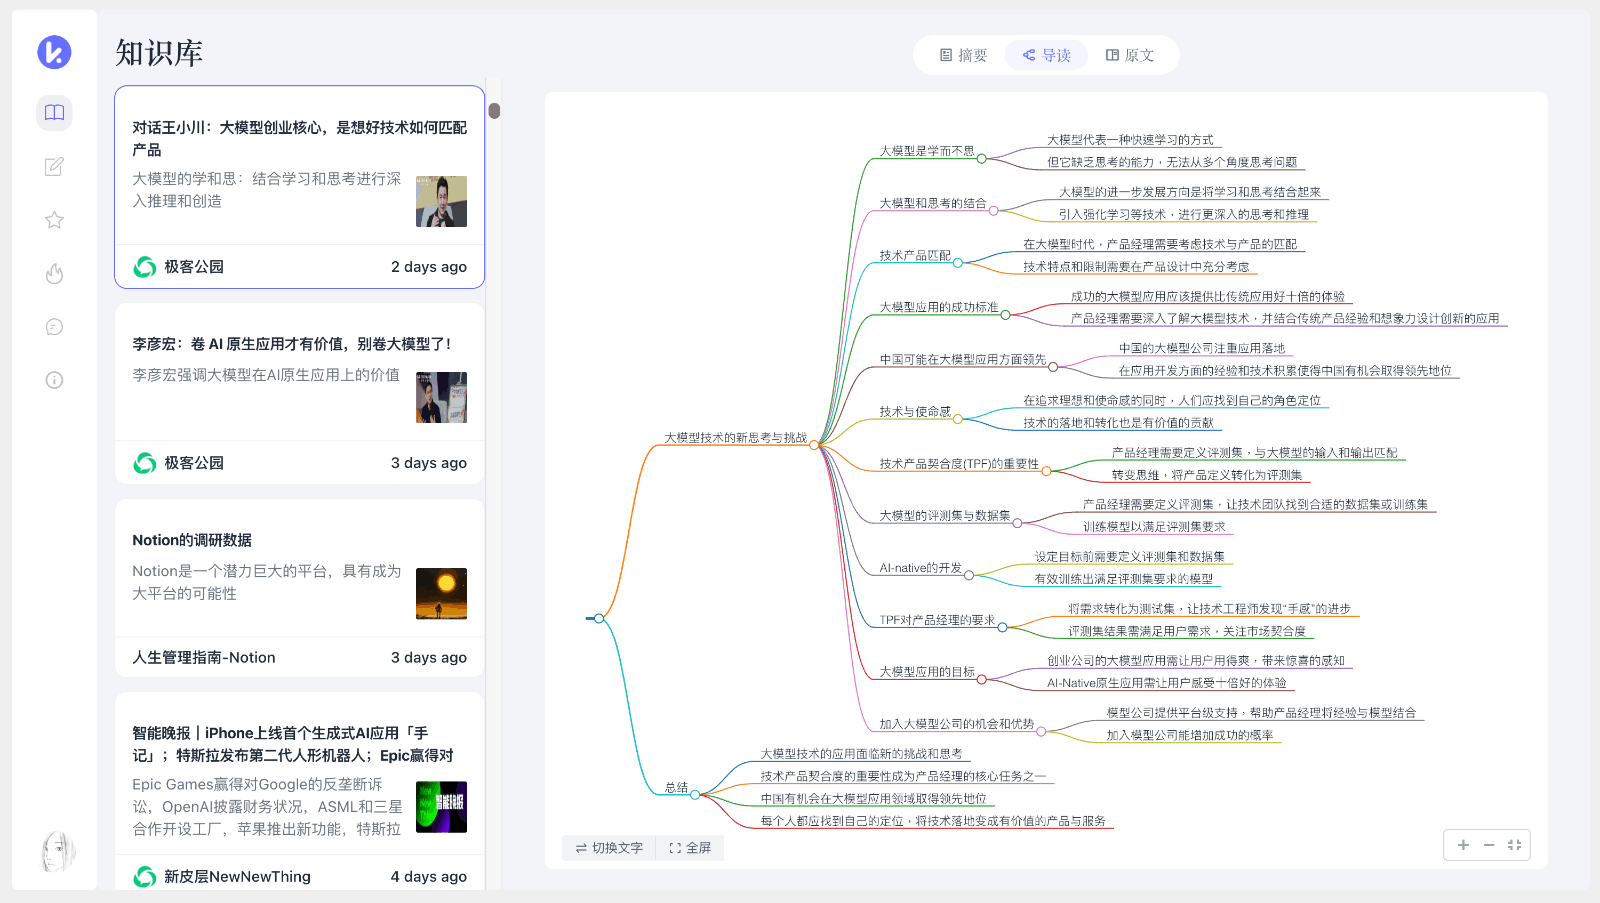This screenshot has width=1600, height=903.
Task: Click the info icon in sidebar
Action: coord(54,380)
